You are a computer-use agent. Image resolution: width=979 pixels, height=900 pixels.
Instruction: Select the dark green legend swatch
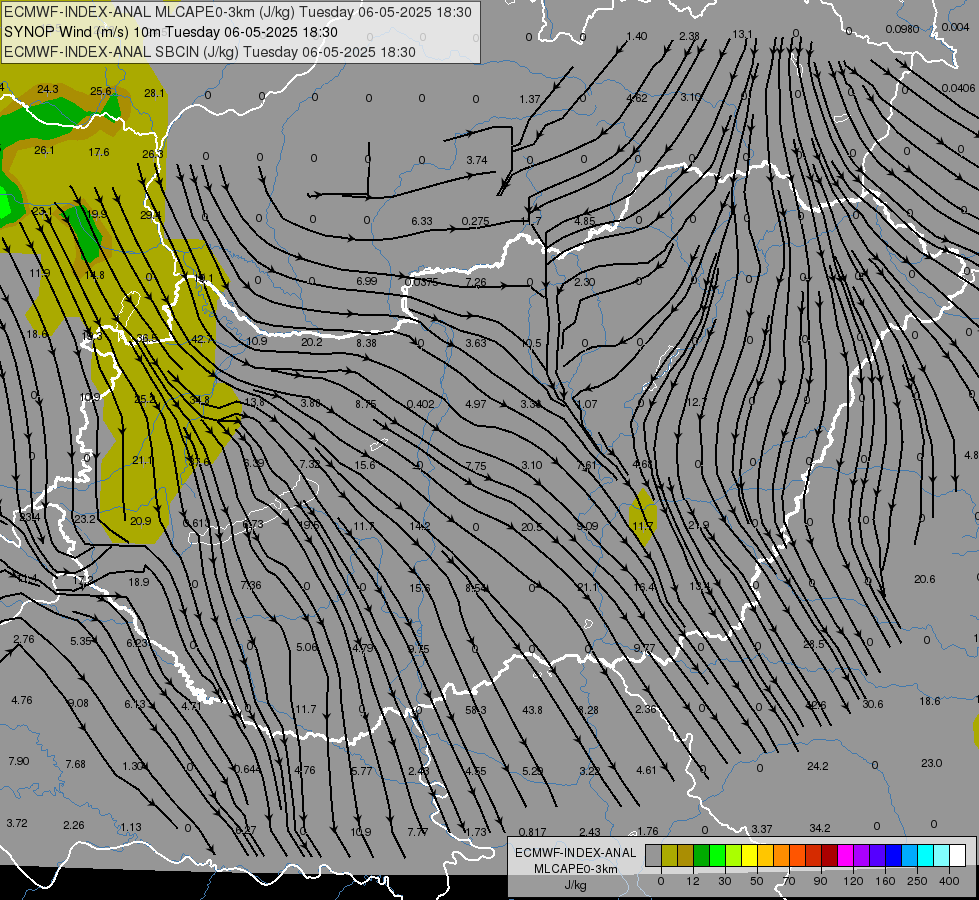tap(702, 855)
